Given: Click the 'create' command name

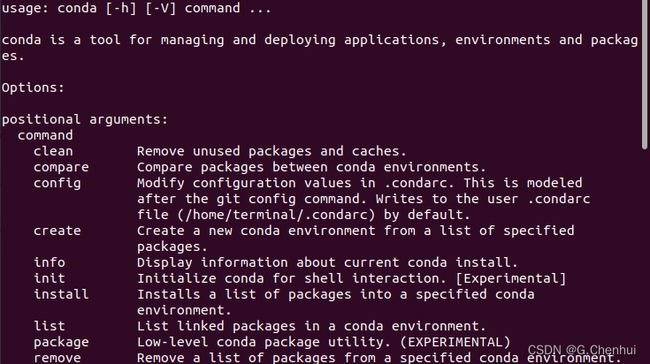Looking at the screenshot, I should 57,231.
